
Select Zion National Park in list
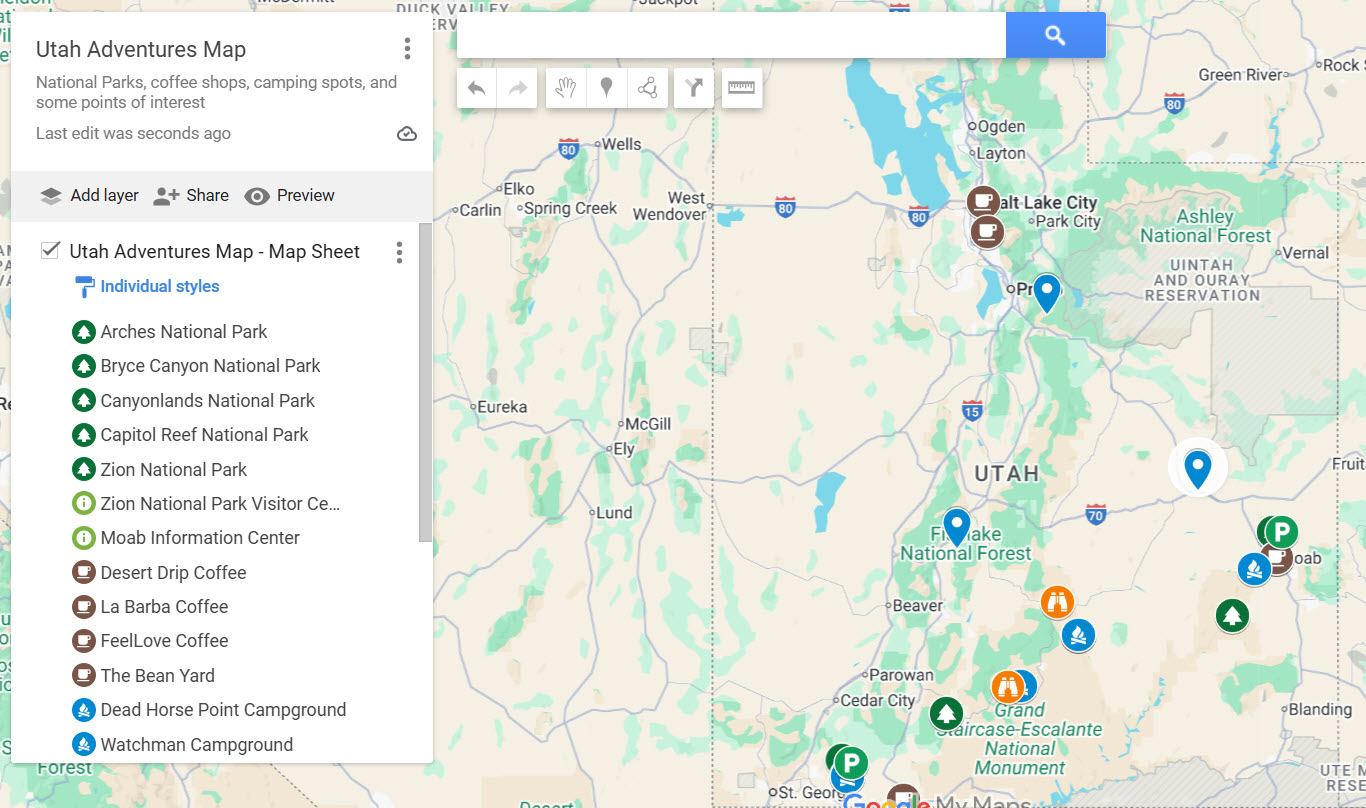[174, 470]
